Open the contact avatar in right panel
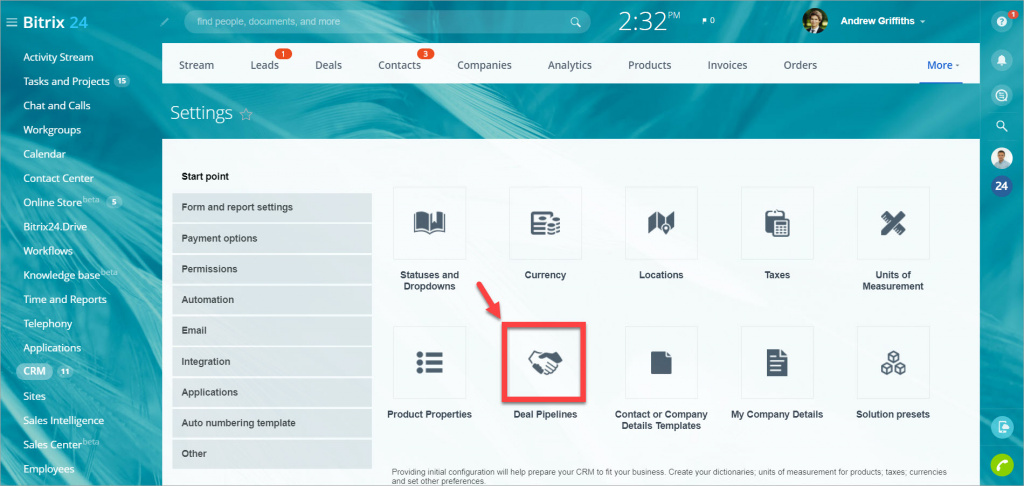 [x=1001, y=158]
